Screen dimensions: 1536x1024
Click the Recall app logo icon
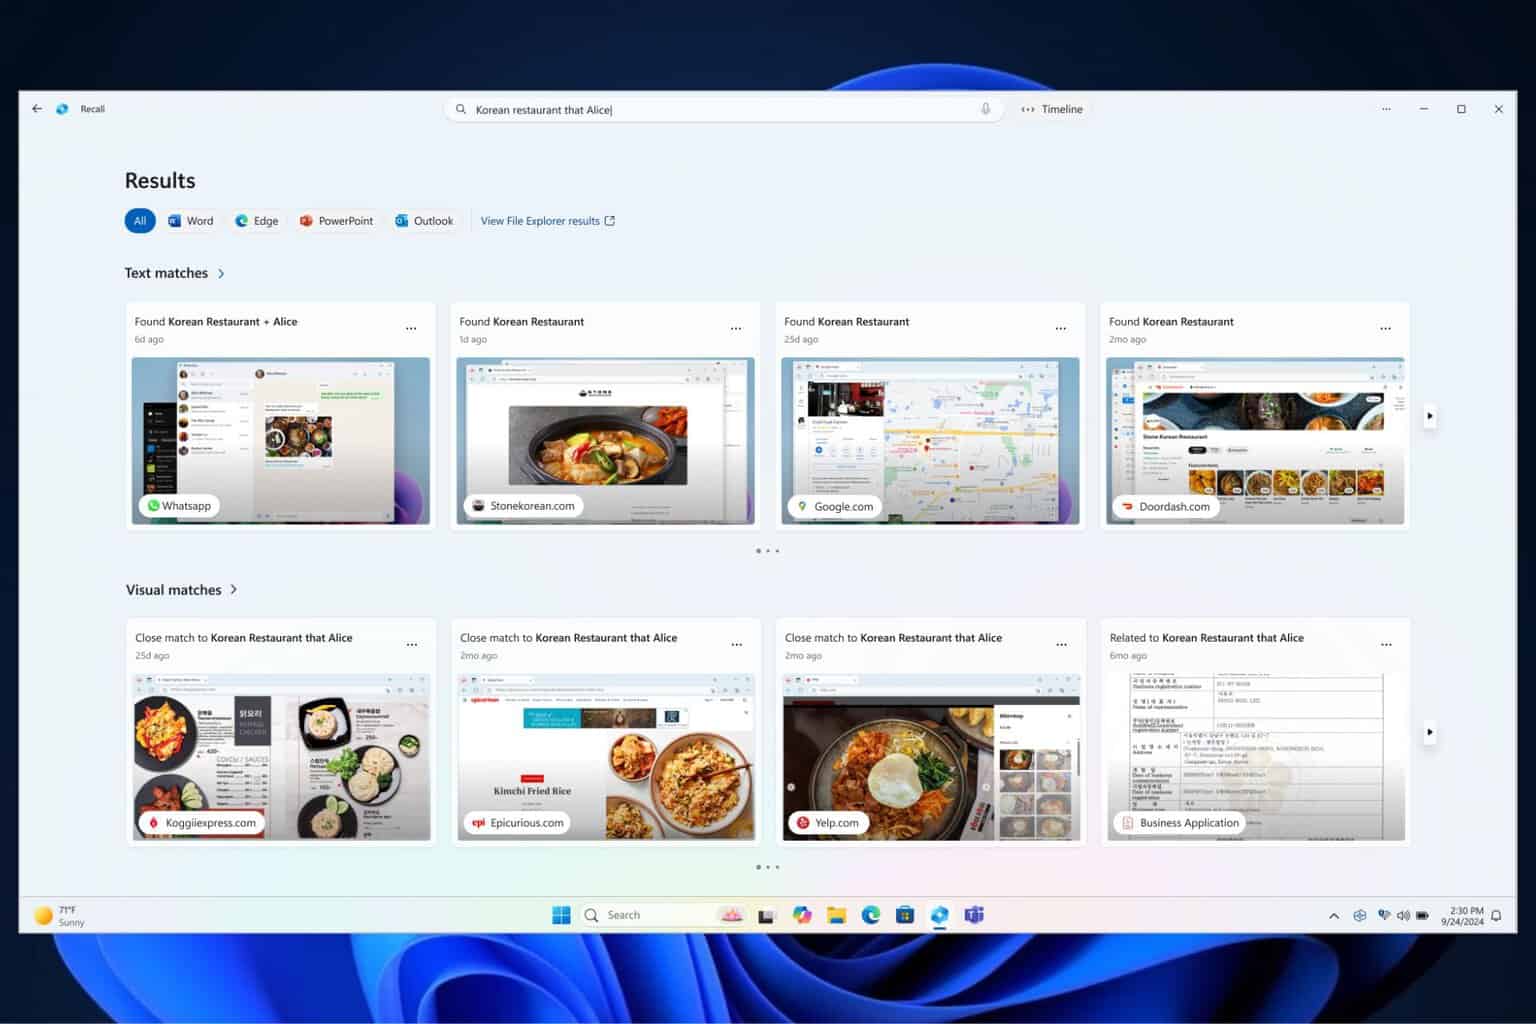coord(62,109)
